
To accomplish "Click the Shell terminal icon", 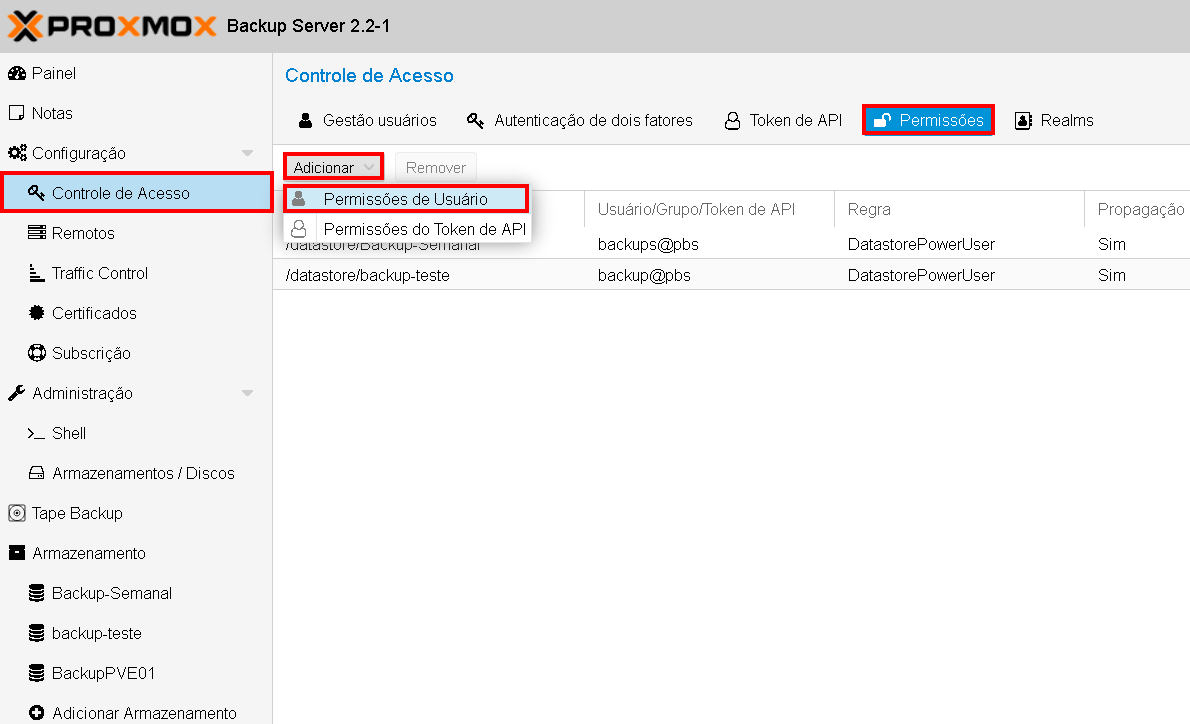I will click(36, 433).
